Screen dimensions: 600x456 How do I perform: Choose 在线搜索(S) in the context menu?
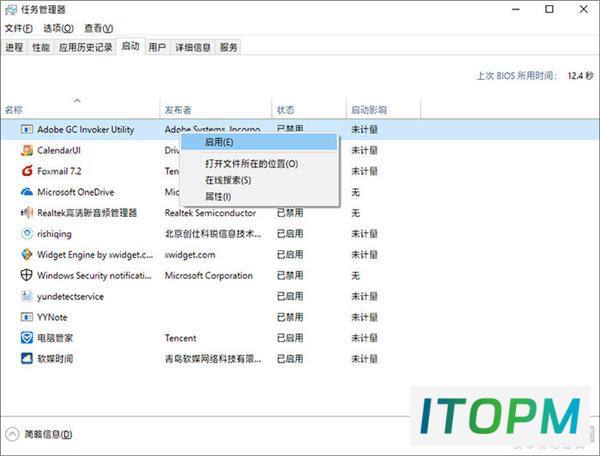click(259, 180)
